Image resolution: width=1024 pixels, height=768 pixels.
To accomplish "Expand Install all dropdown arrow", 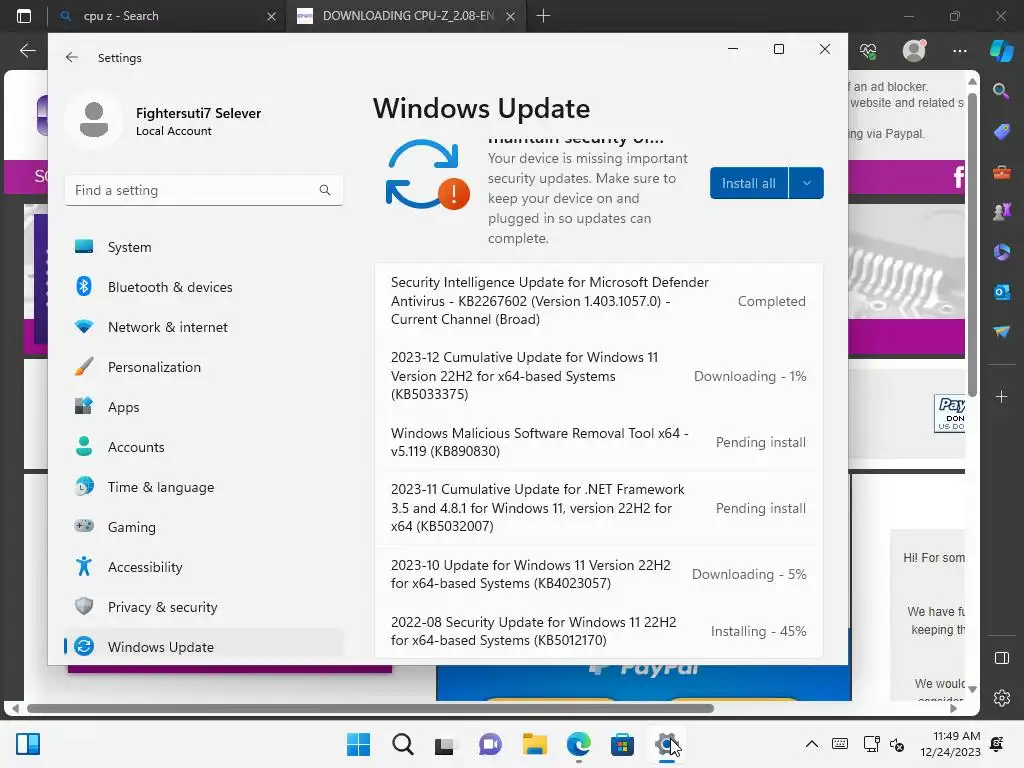I will coord(807,183).
